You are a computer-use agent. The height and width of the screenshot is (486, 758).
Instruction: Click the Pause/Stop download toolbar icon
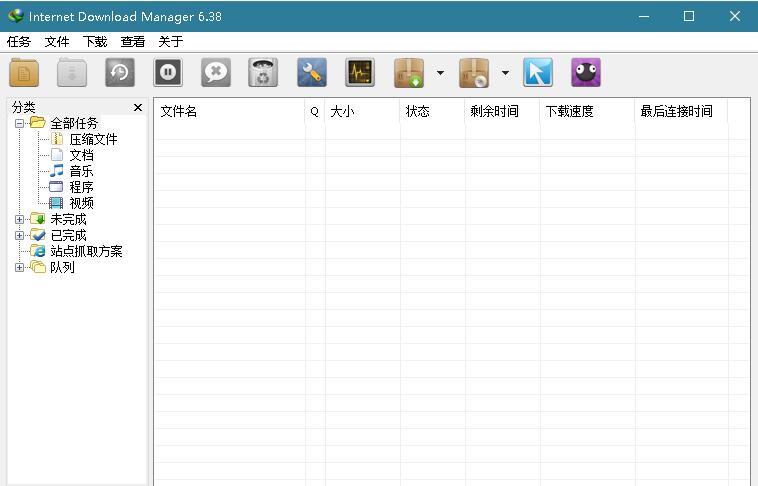tap(168, 73)
